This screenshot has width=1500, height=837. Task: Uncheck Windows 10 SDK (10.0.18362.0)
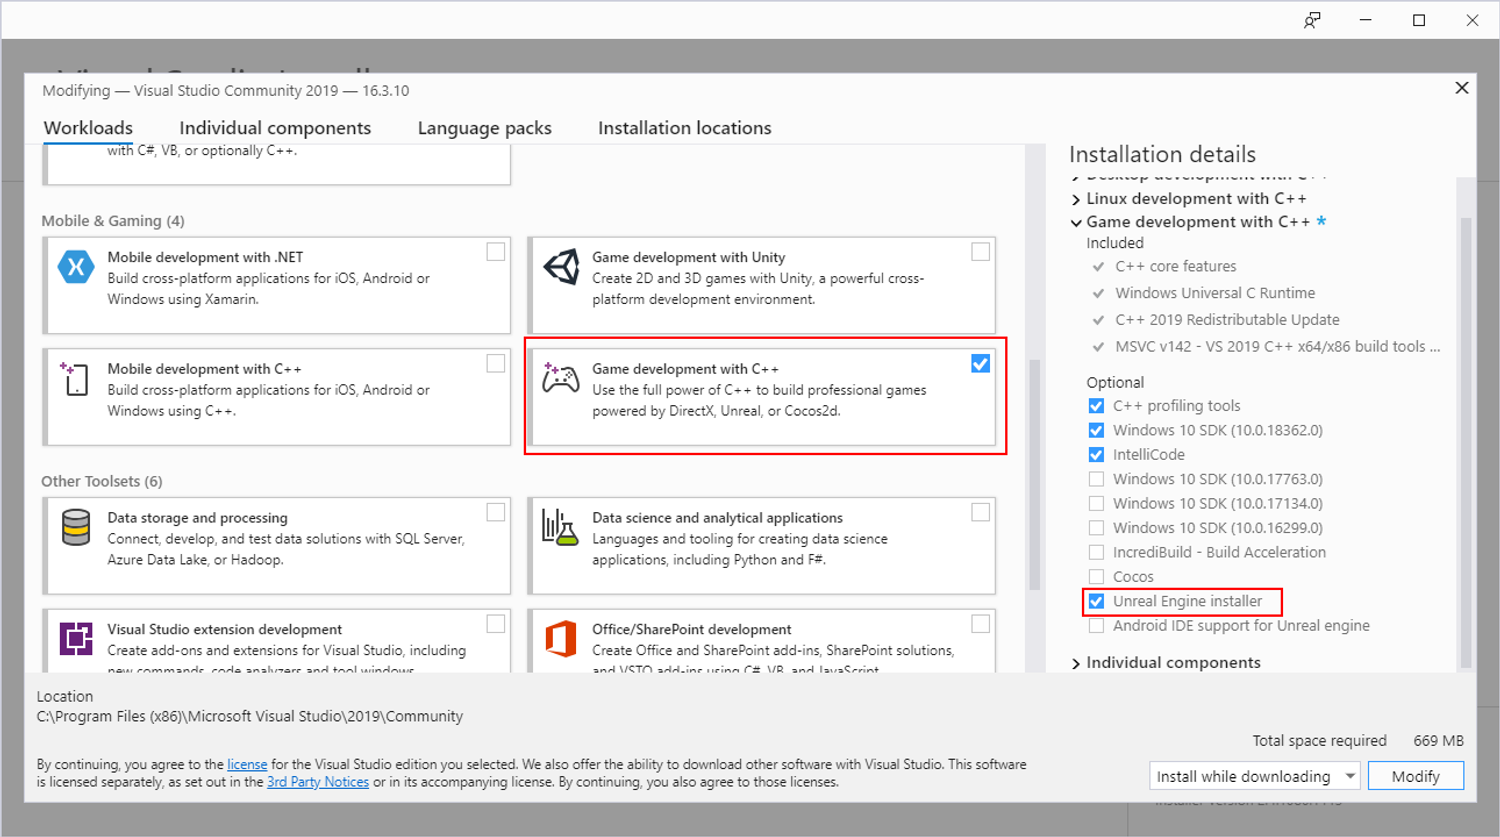tap(1097, 430)
